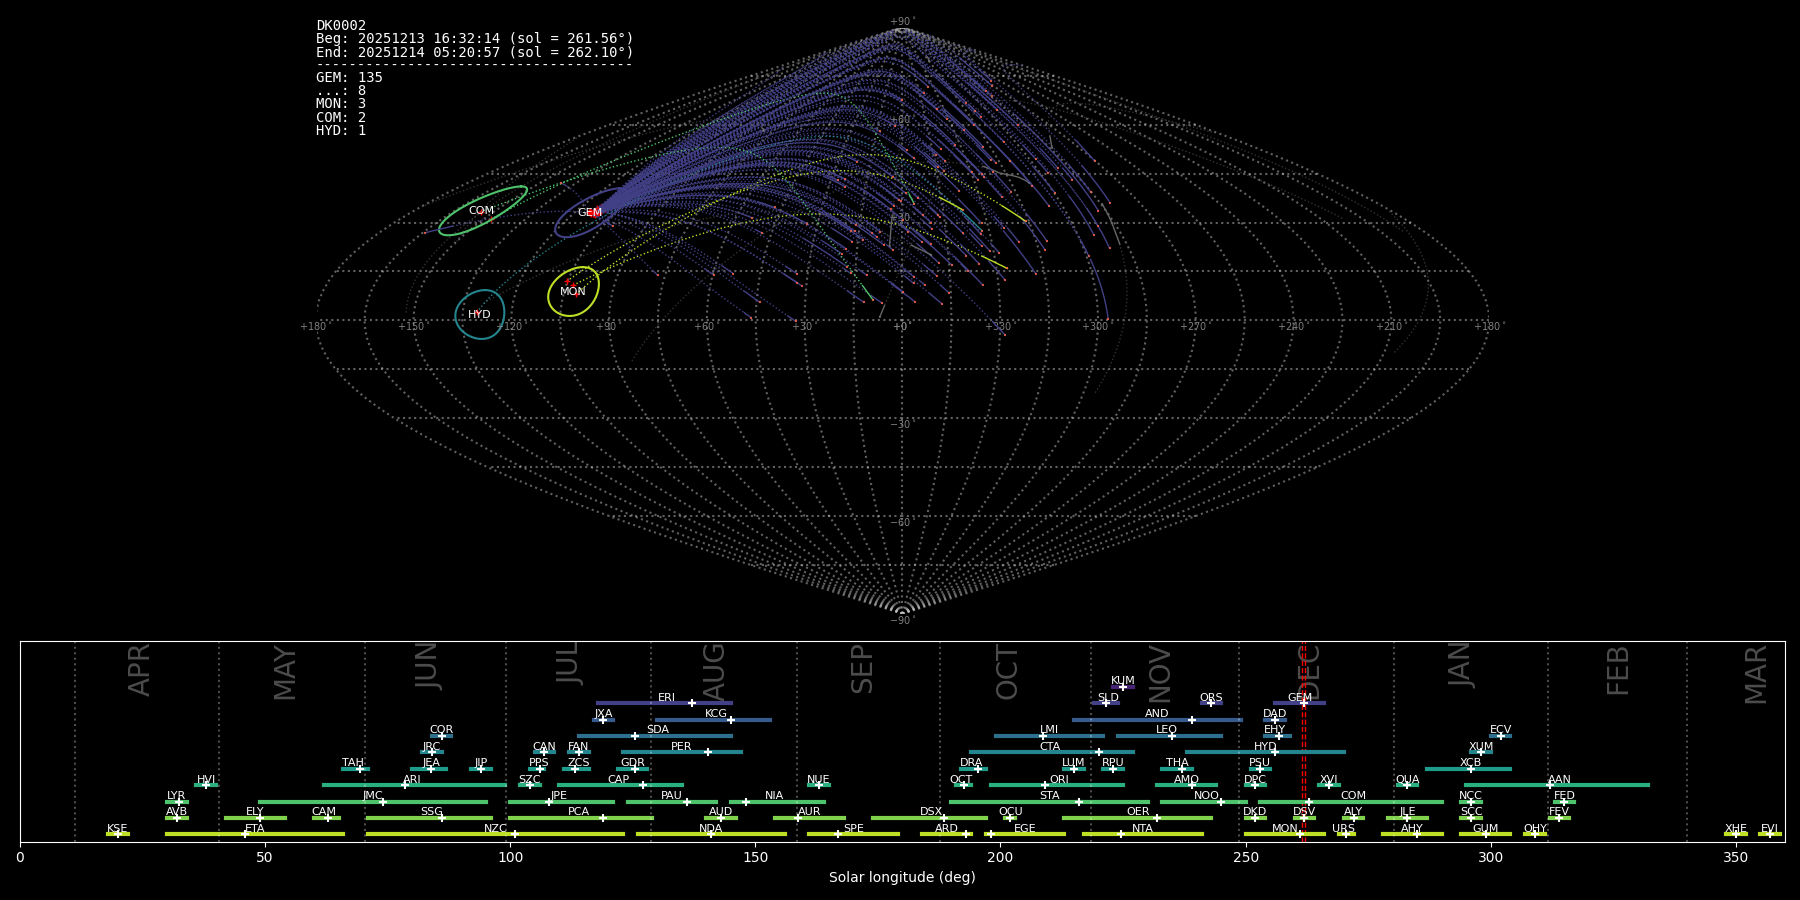Screen dimensions: 1800x900
Task: Select the LYR shower marker in April
Action: [x=177, y=801]
